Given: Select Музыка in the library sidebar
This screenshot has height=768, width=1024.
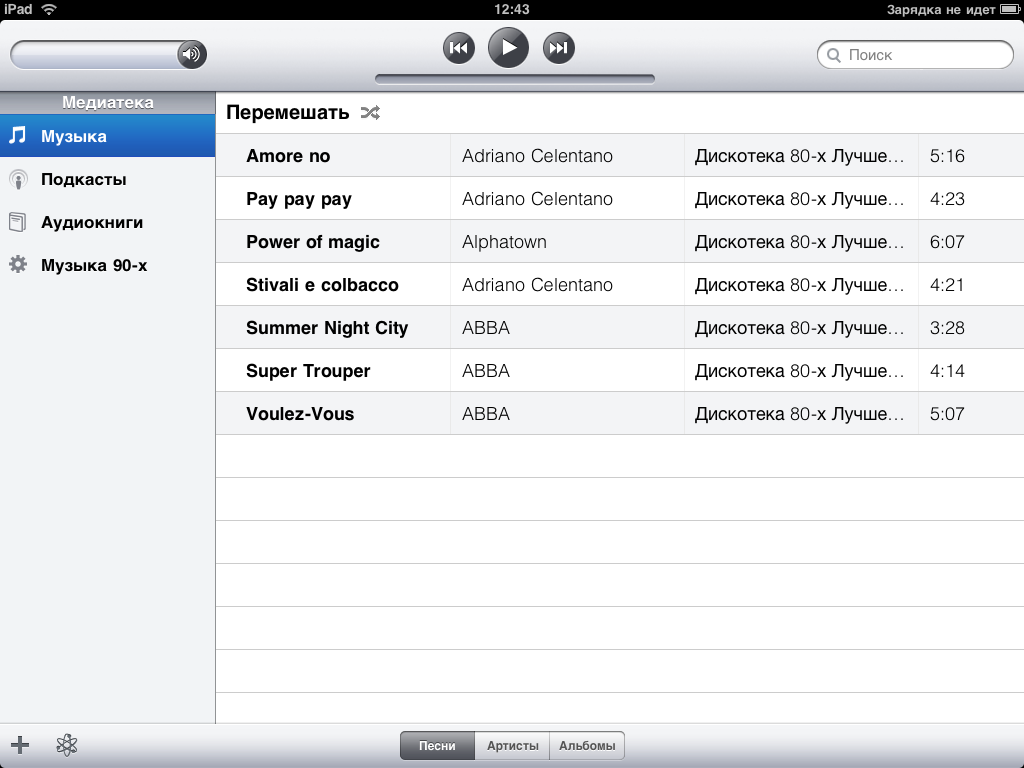Looking at the screenshot, I should [107, 136].
